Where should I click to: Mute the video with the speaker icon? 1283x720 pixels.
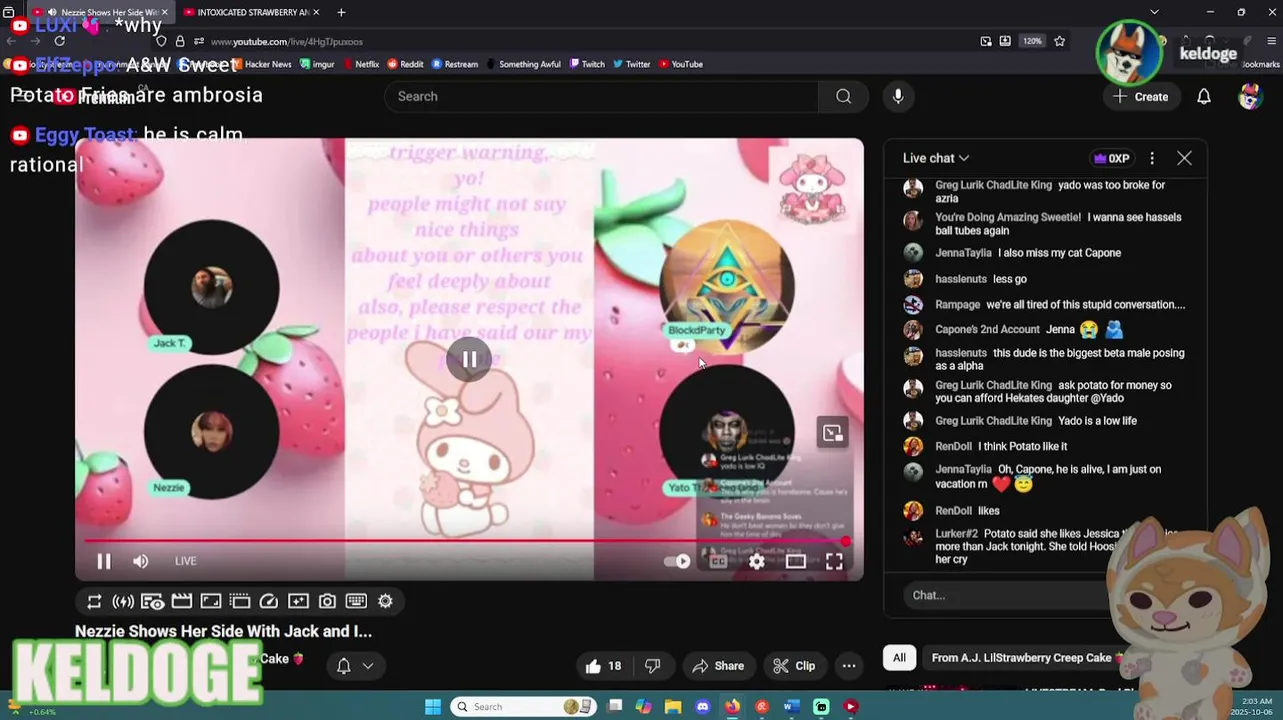pyautogui.click(x=141, y=561)
